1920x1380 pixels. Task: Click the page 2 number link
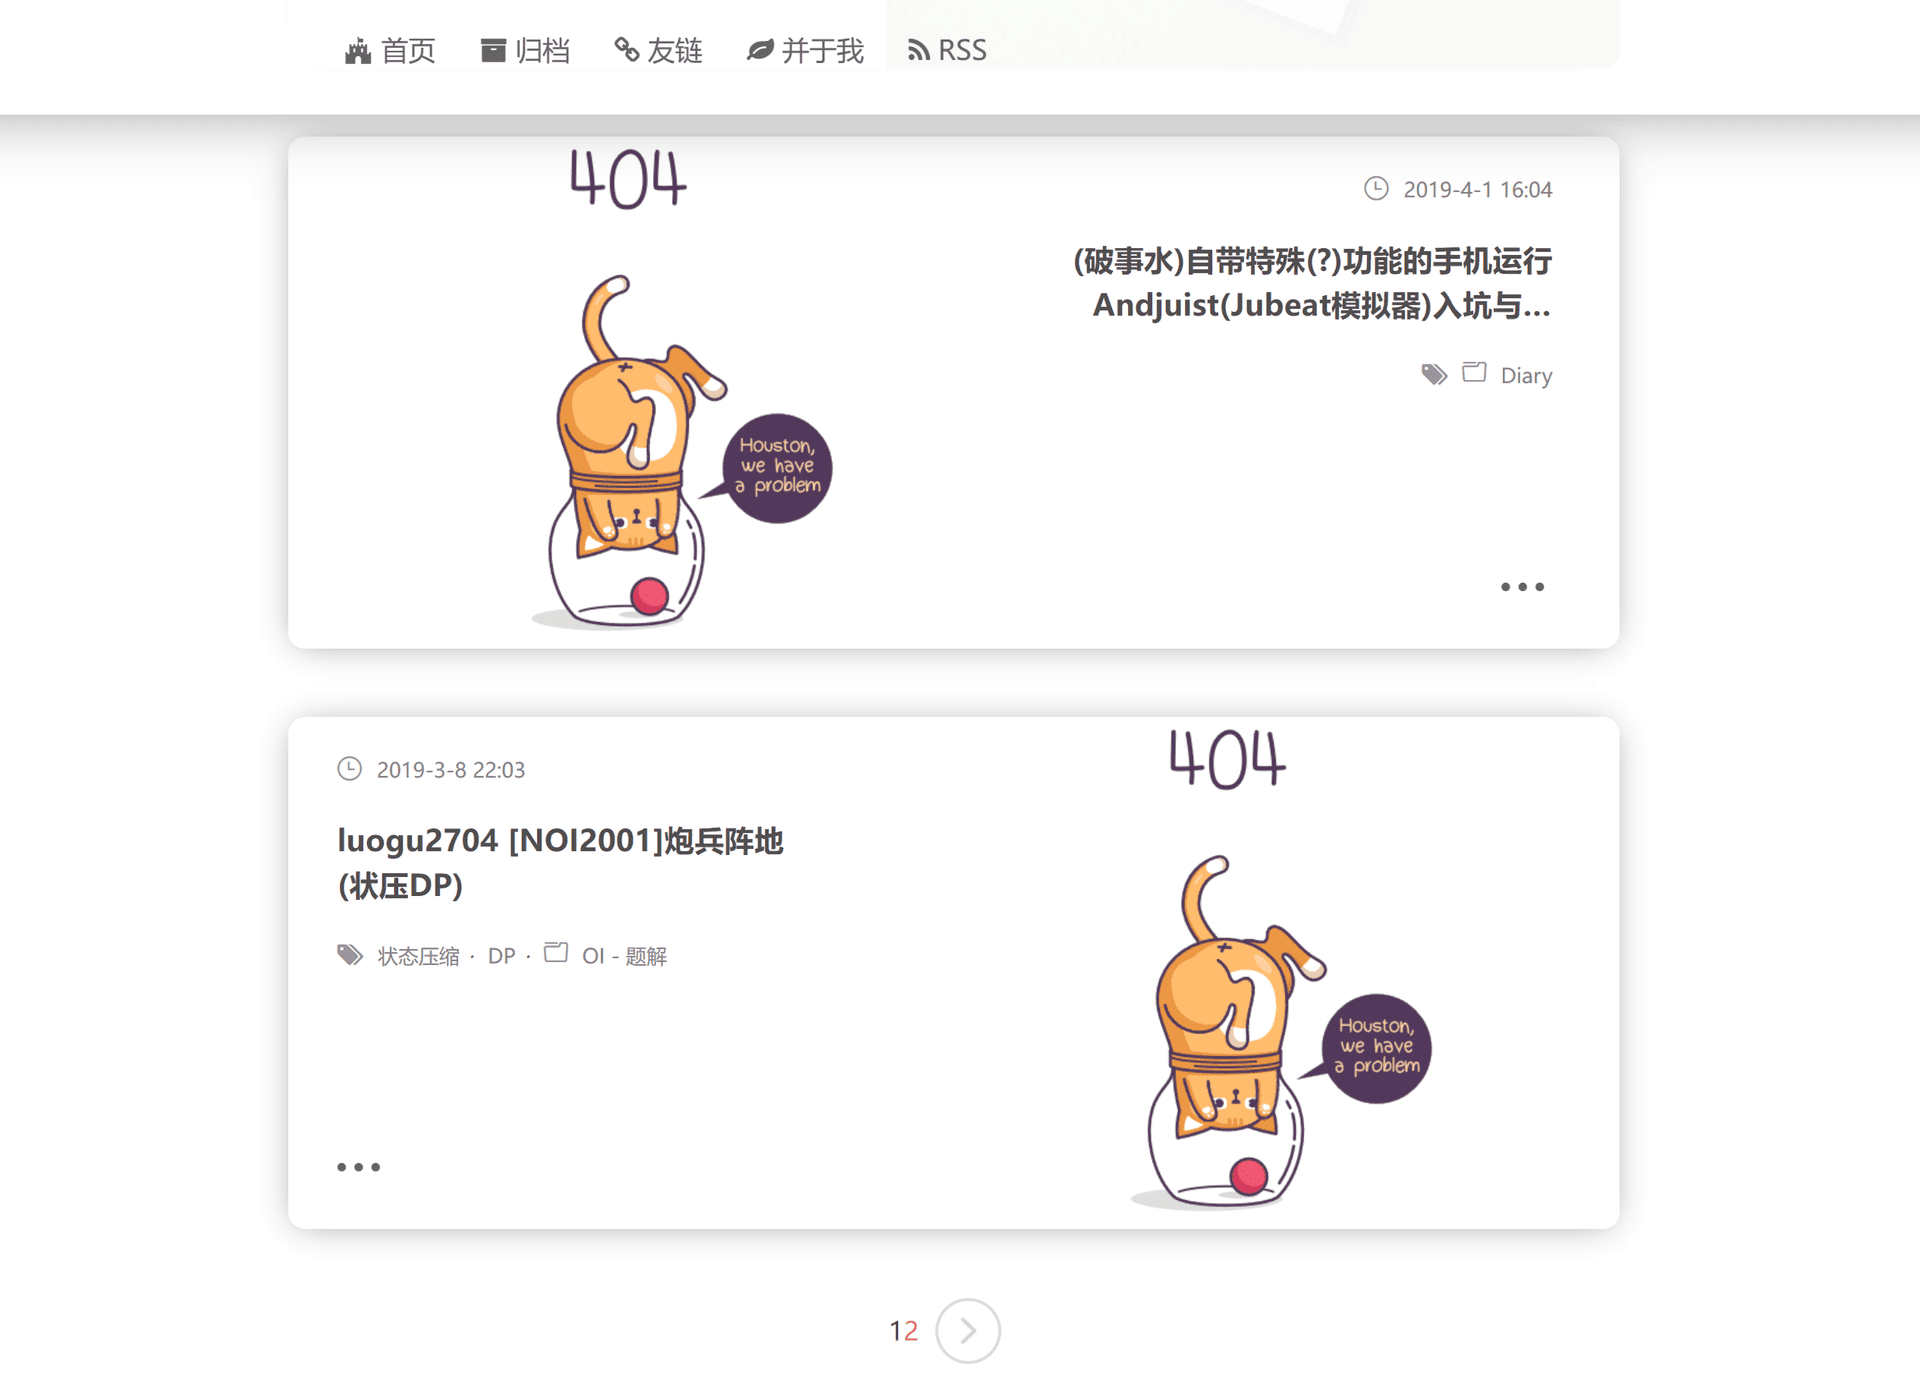coord(909,1331)
